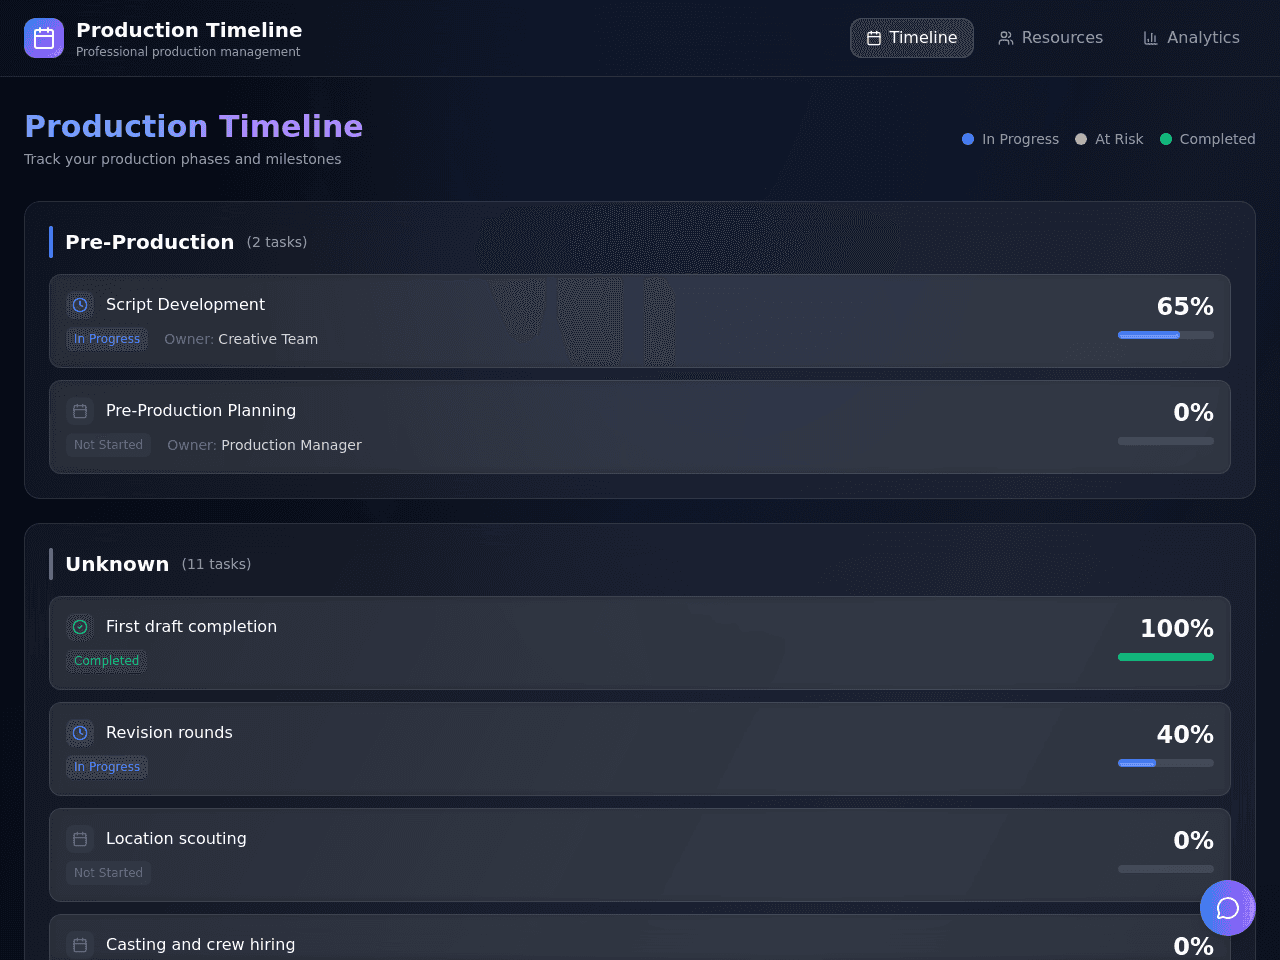The image size is (1280, 960).
Task: Click the Completed badge on First draft completion
Action: point(106,661)
